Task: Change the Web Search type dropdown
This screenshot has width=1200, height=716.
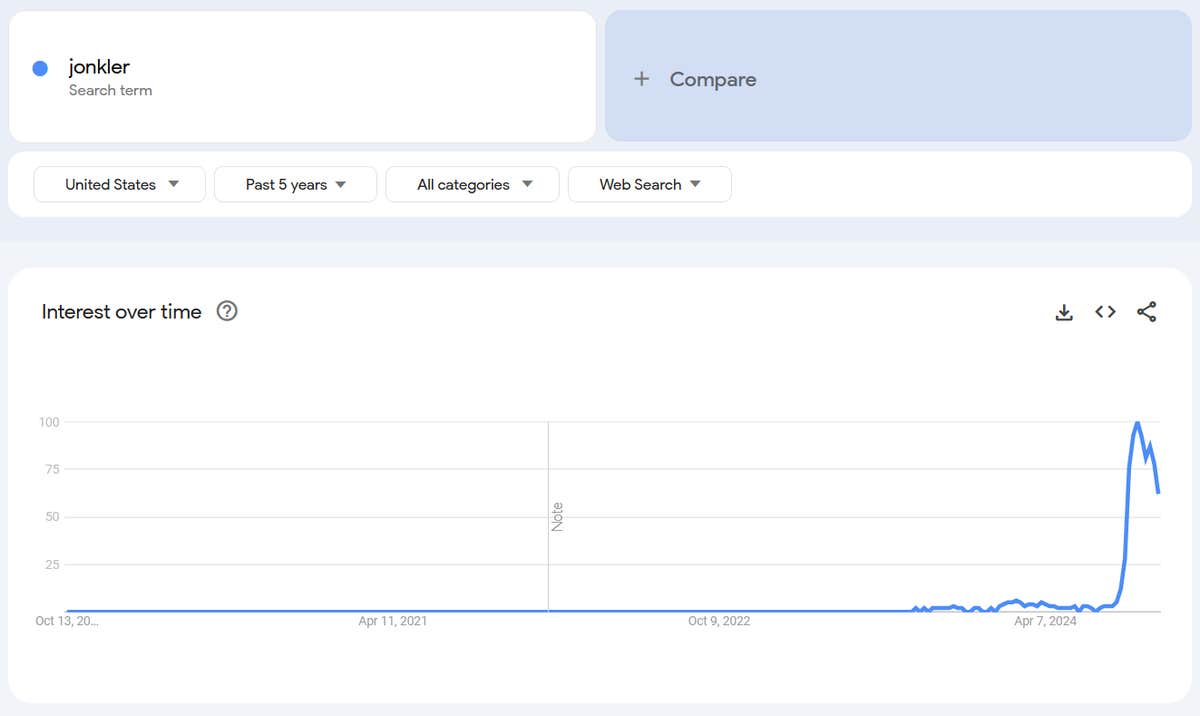Action: (x=649, y=184)
